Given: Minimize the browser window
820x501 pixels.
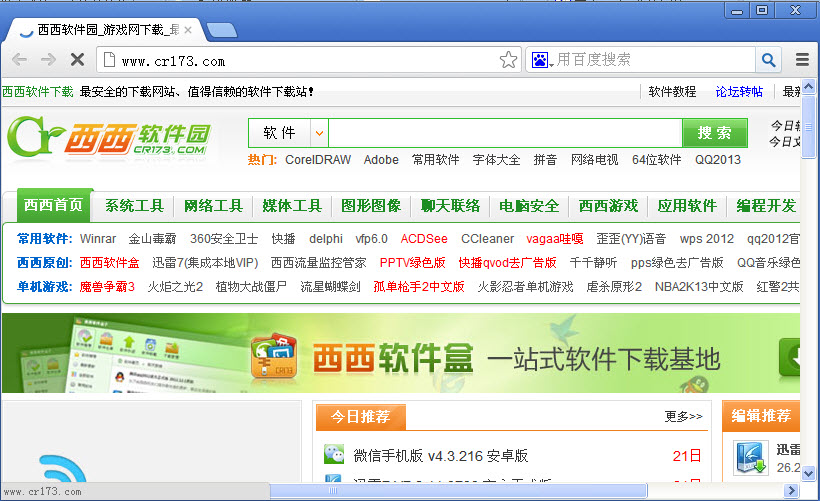Looking at the screenshot, I should coord(737,10).
